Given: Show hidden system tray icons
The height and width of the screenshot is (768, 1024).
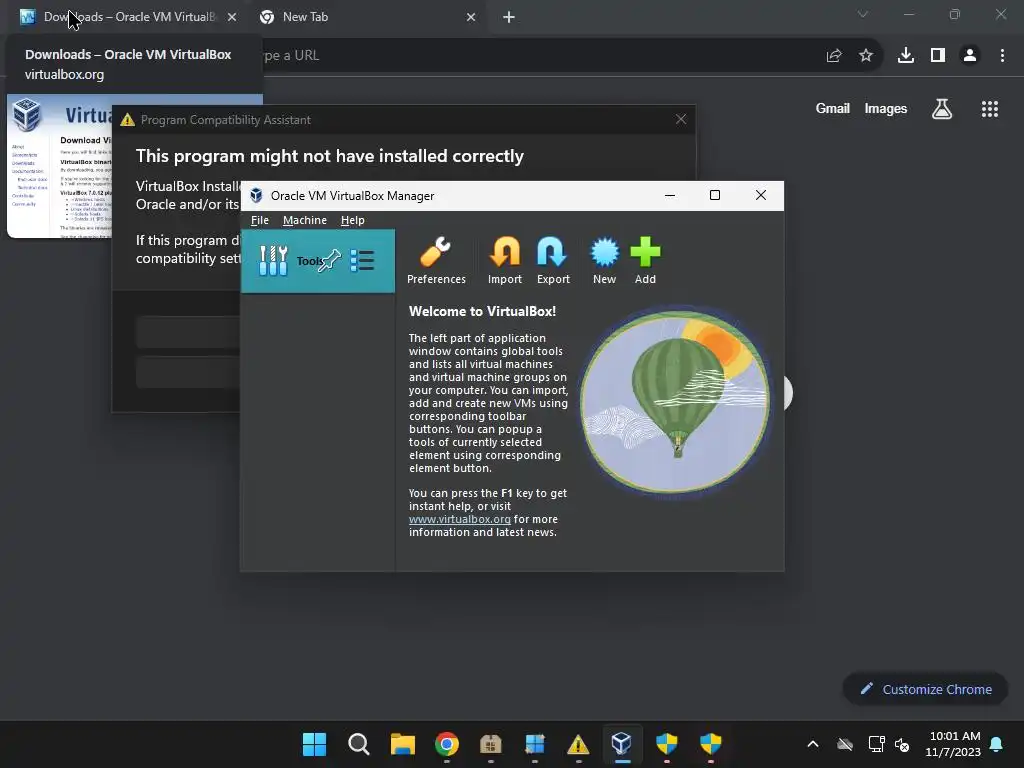Looking at the screenshot, I should click(x=813, y=744).
